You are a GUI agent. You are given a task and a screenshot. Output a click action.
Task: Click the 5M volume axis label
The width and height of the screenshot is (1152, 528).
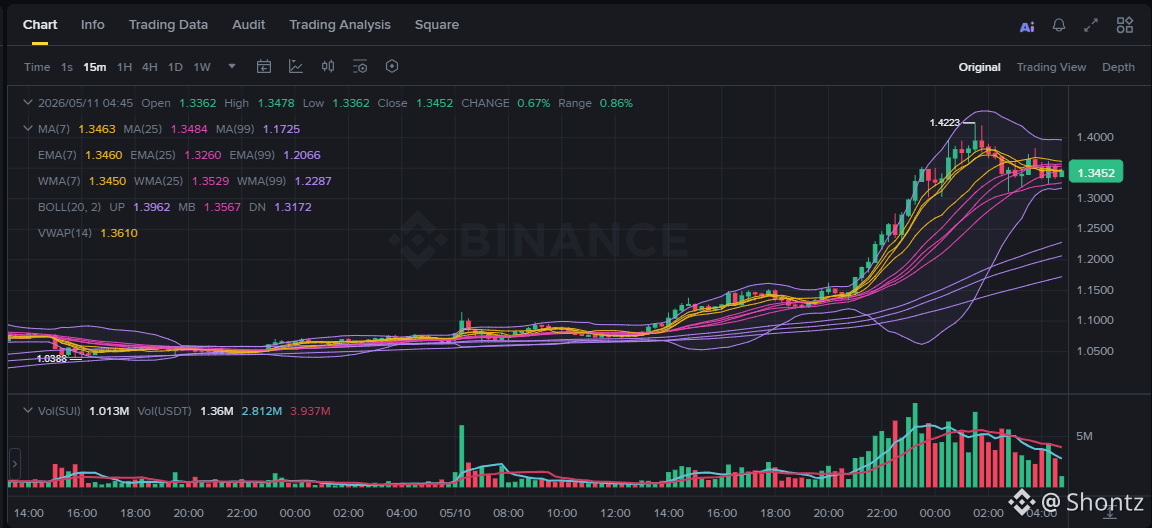1084,436
